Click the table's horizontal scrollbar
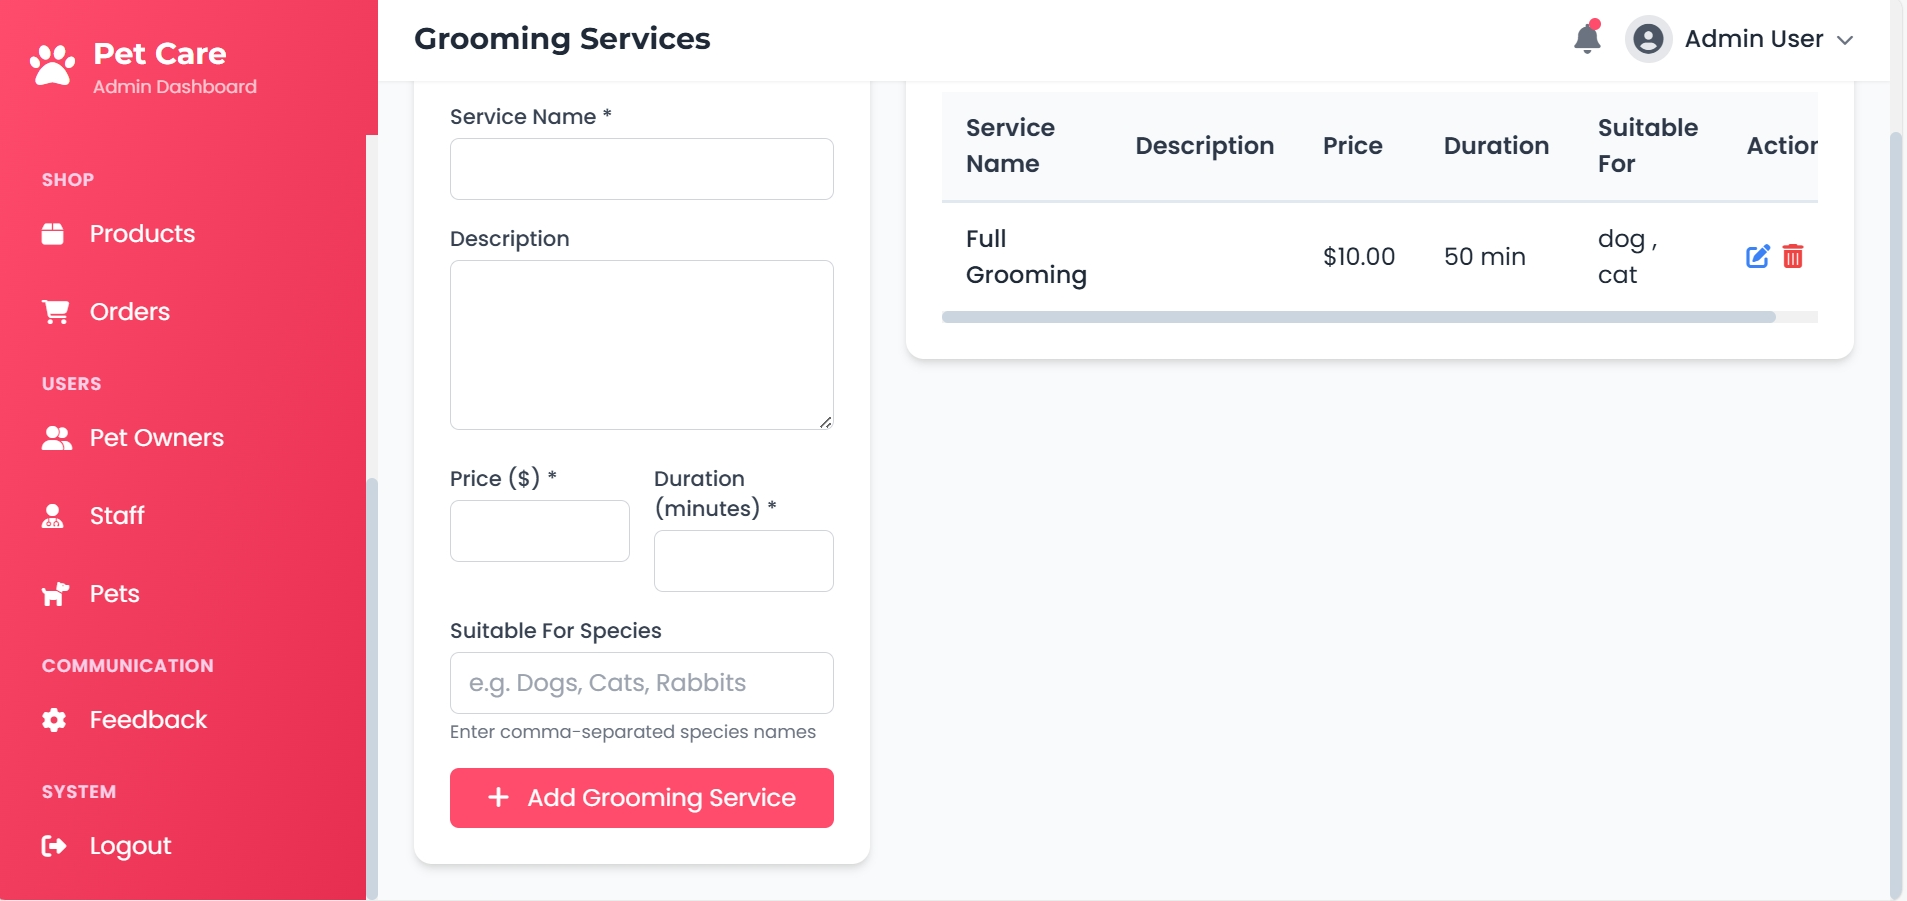1907x901 pixels. coord(1358,317)
